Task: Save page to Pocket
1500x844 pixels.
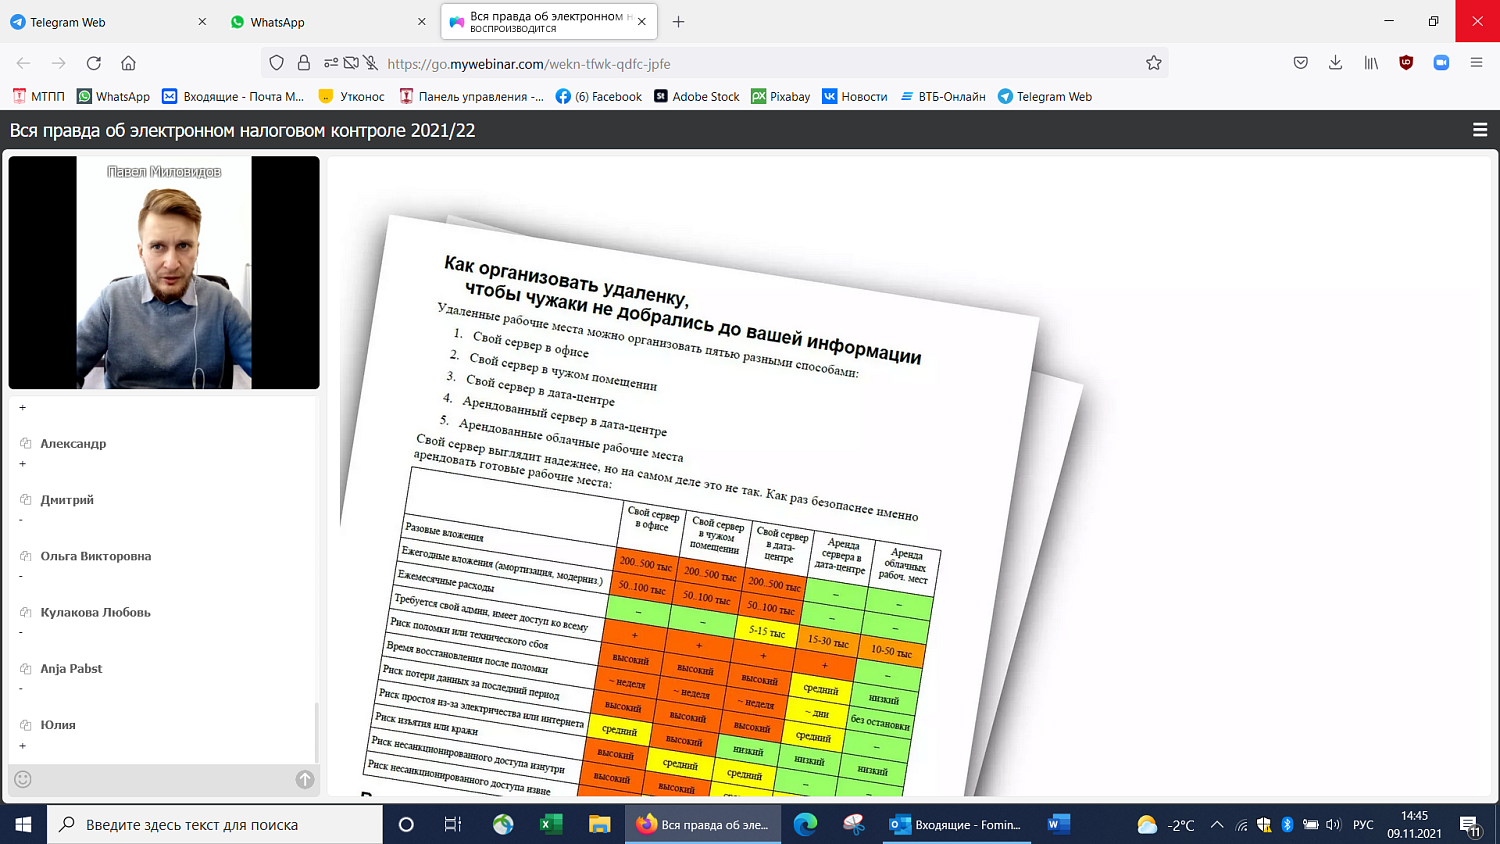Action: (1300, 63)
